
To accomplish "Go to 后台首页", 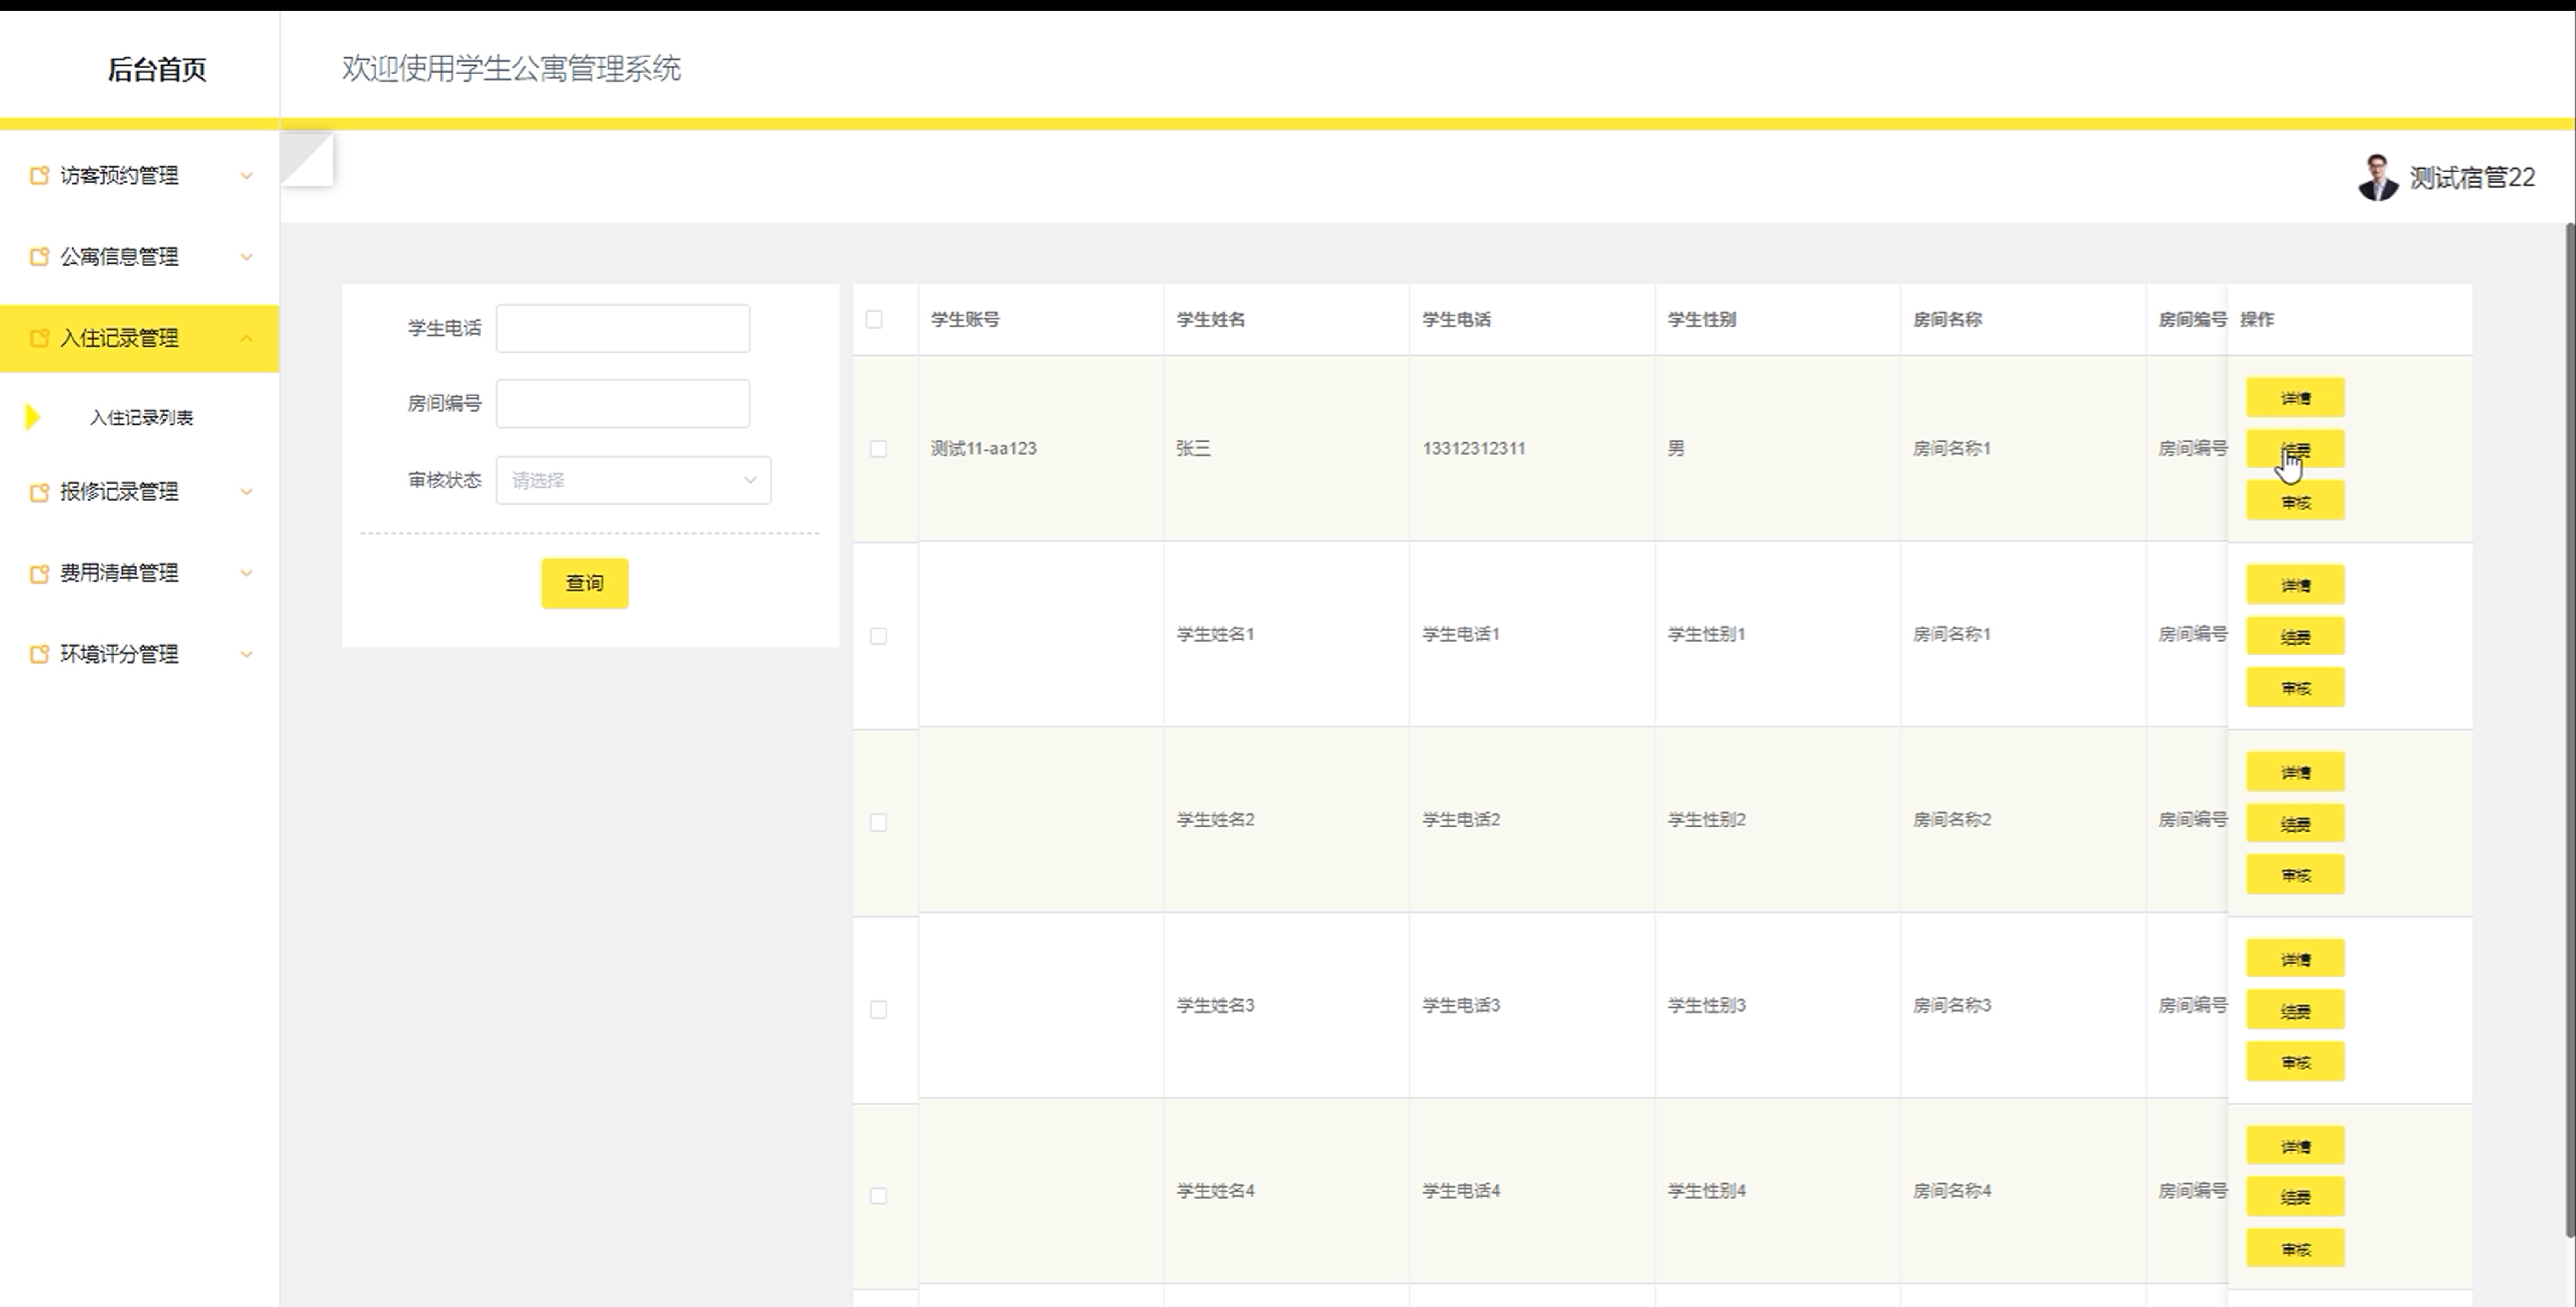I will 157,69.
